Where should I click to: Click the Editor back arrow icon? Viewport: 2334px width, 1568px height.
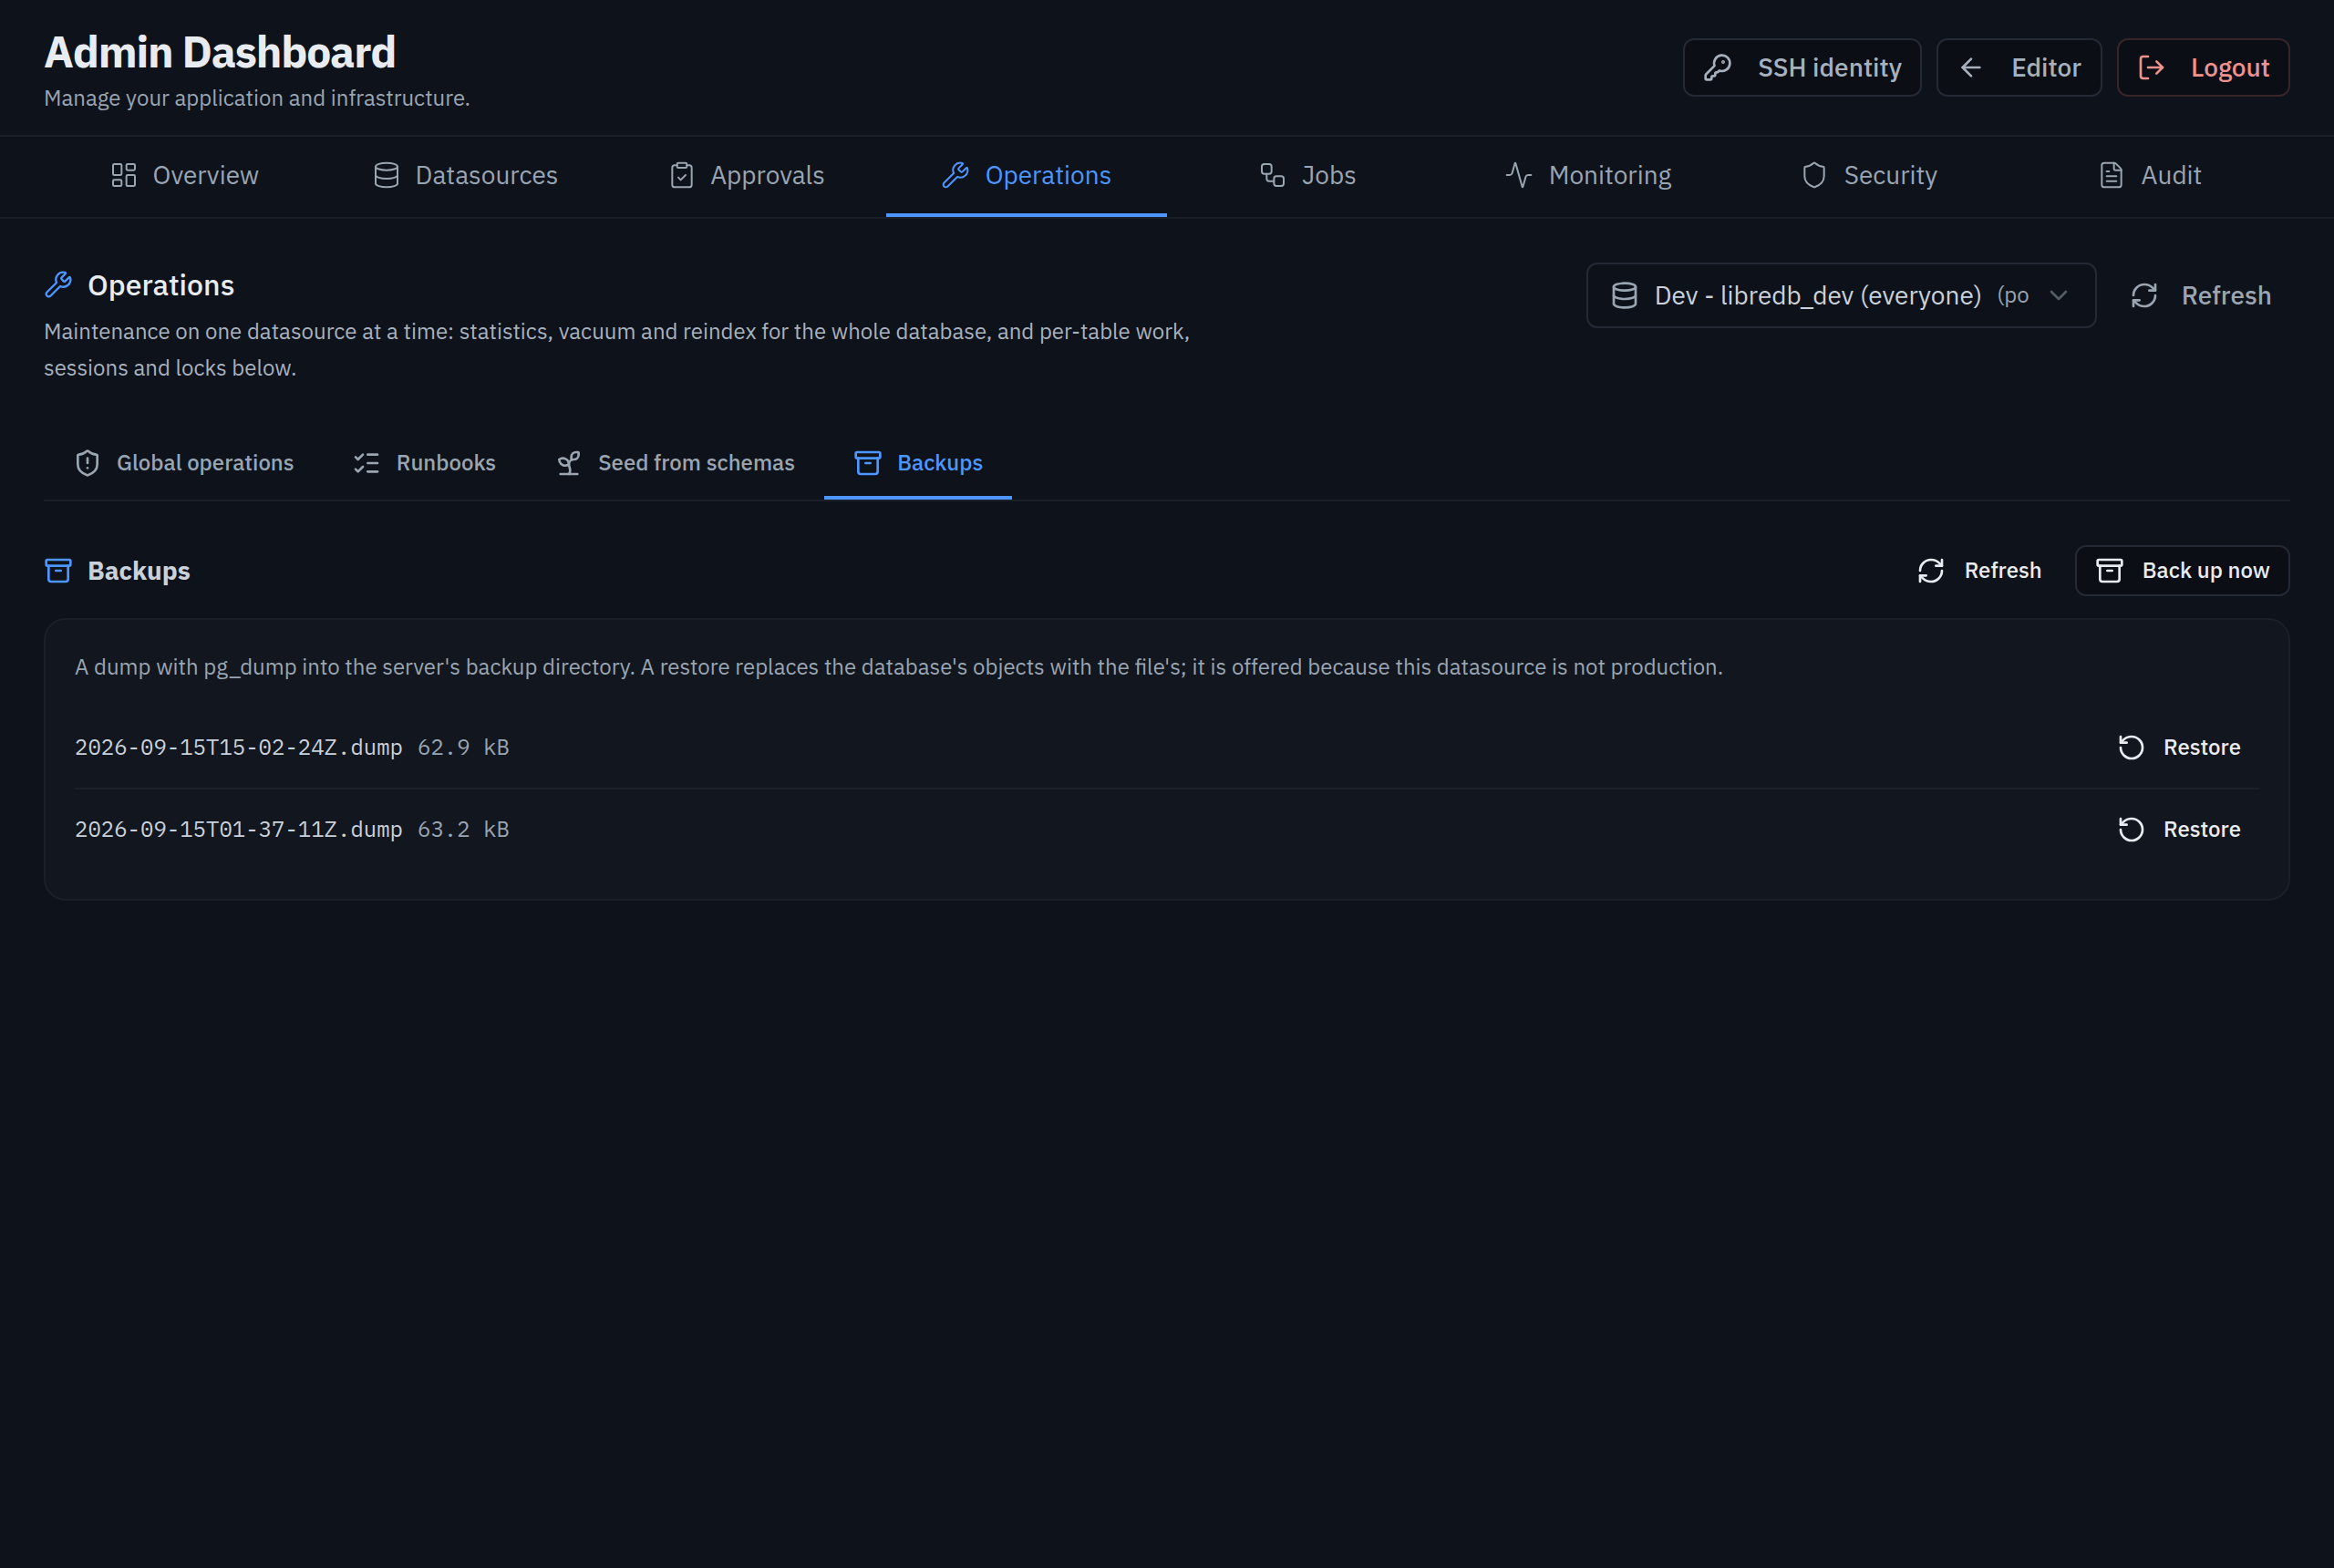[1971, 68]
